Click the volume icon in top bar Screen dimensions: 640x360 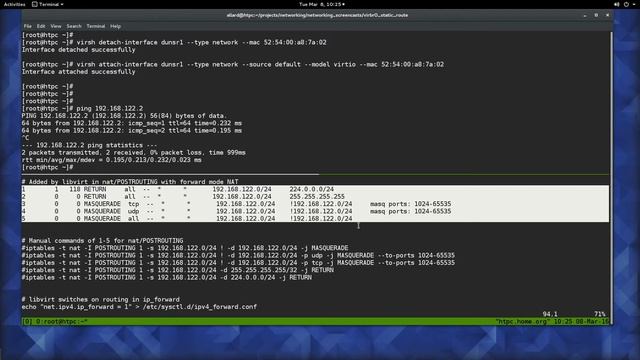tap(616, 4)
